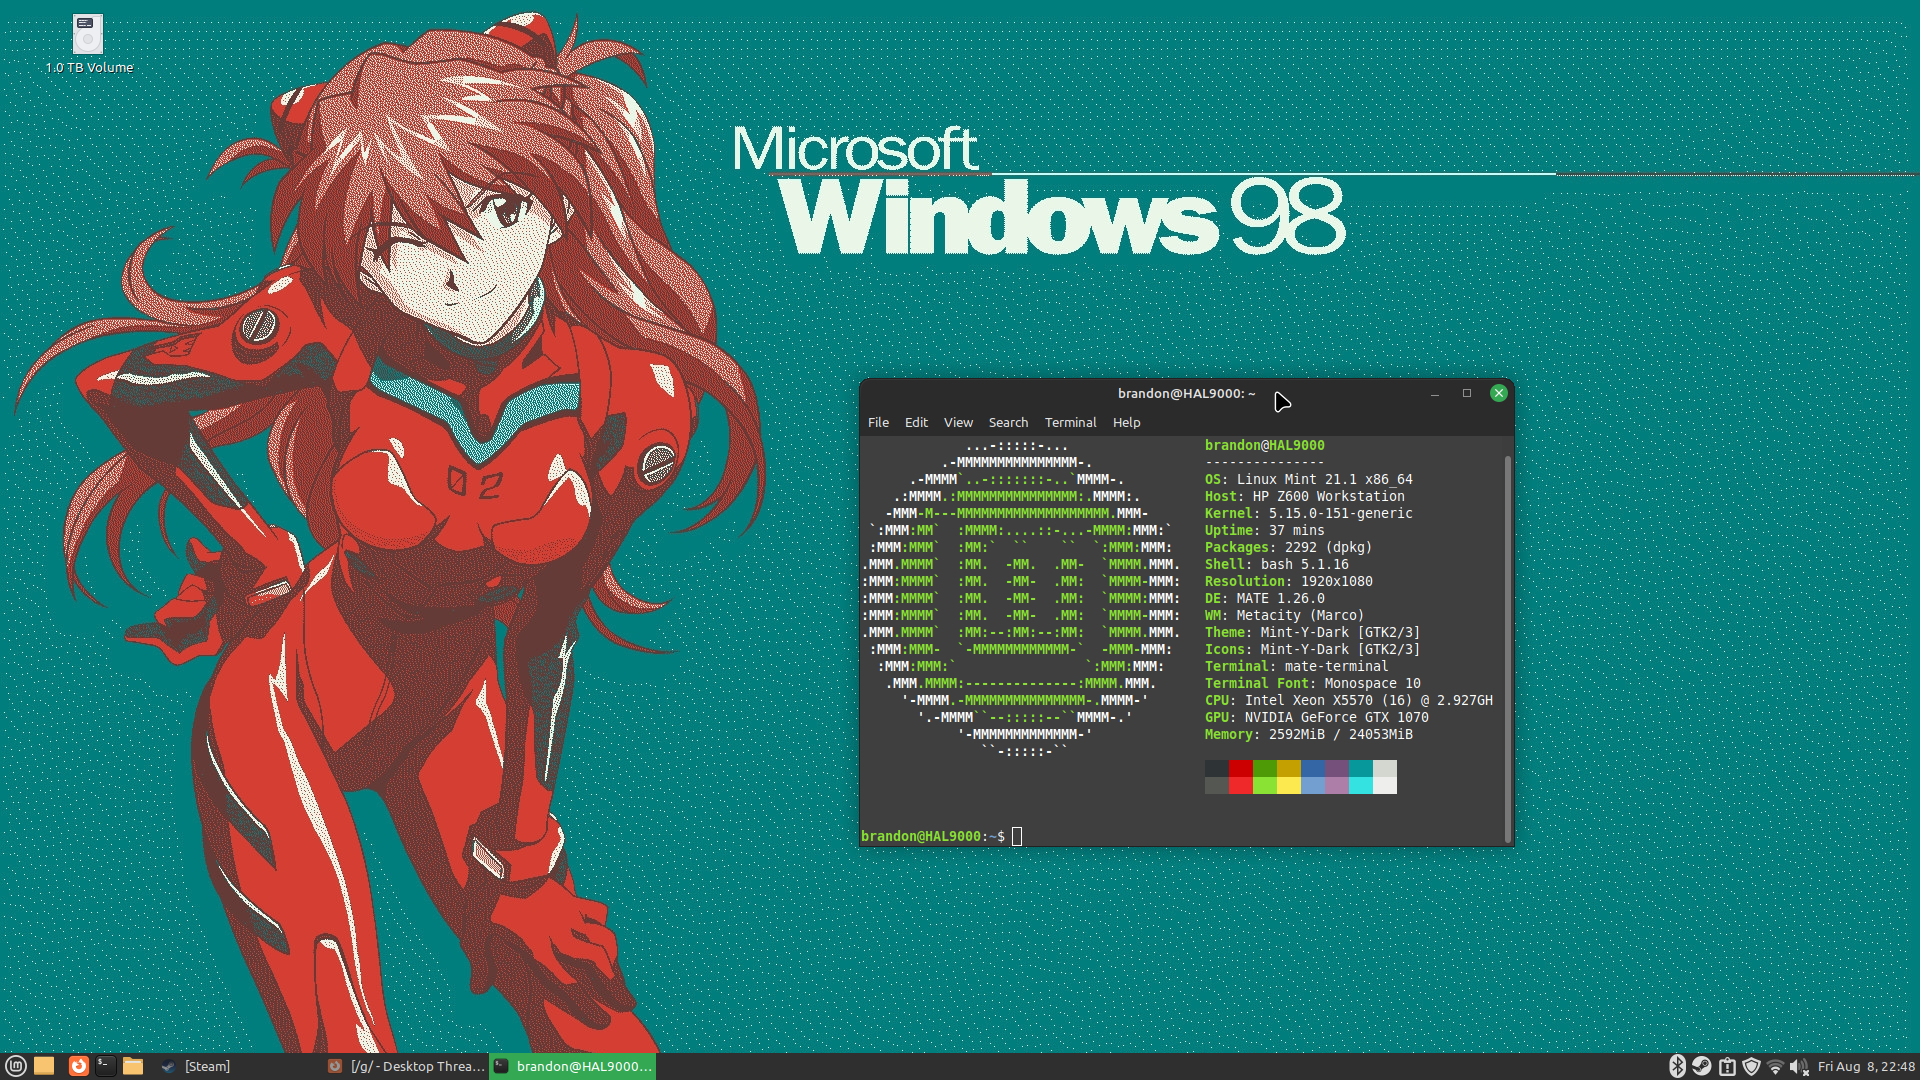The width and height of the screenshot is (1920, 1080).
Task: Launch terminal from the panel launcher
Action: coord(105,1066)
